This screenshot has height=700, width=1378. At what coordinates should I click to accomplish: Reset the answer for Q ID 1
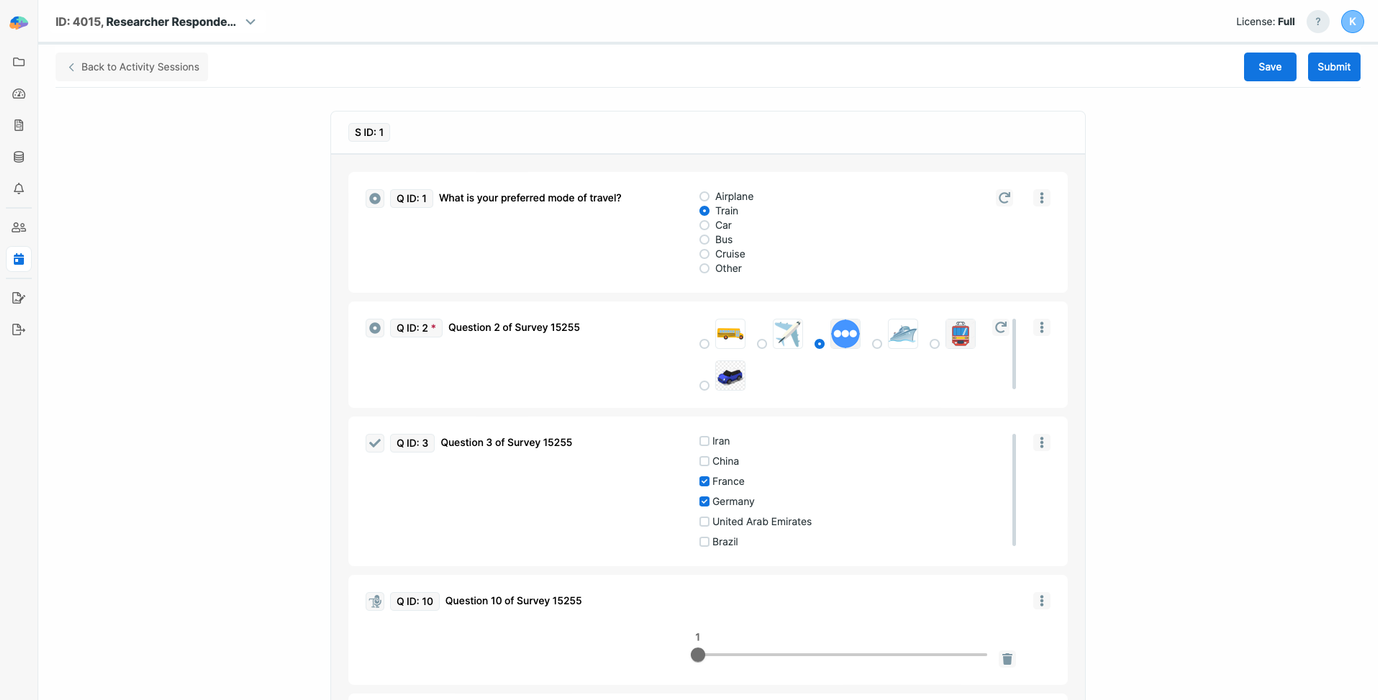[1004, 198]
